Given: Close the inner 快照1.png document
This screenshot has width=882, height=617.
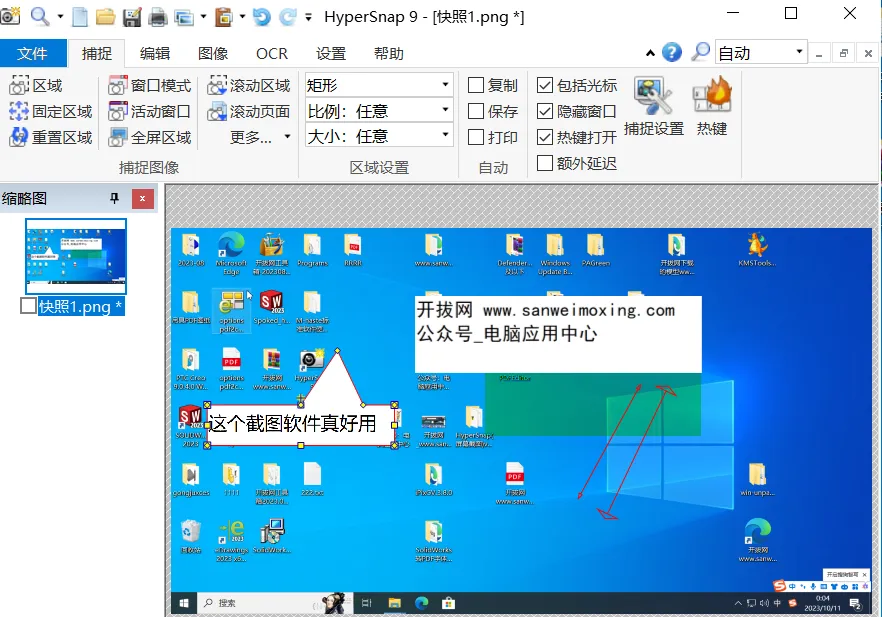Looking at the screenshot, I should click(x=868, y=53).
